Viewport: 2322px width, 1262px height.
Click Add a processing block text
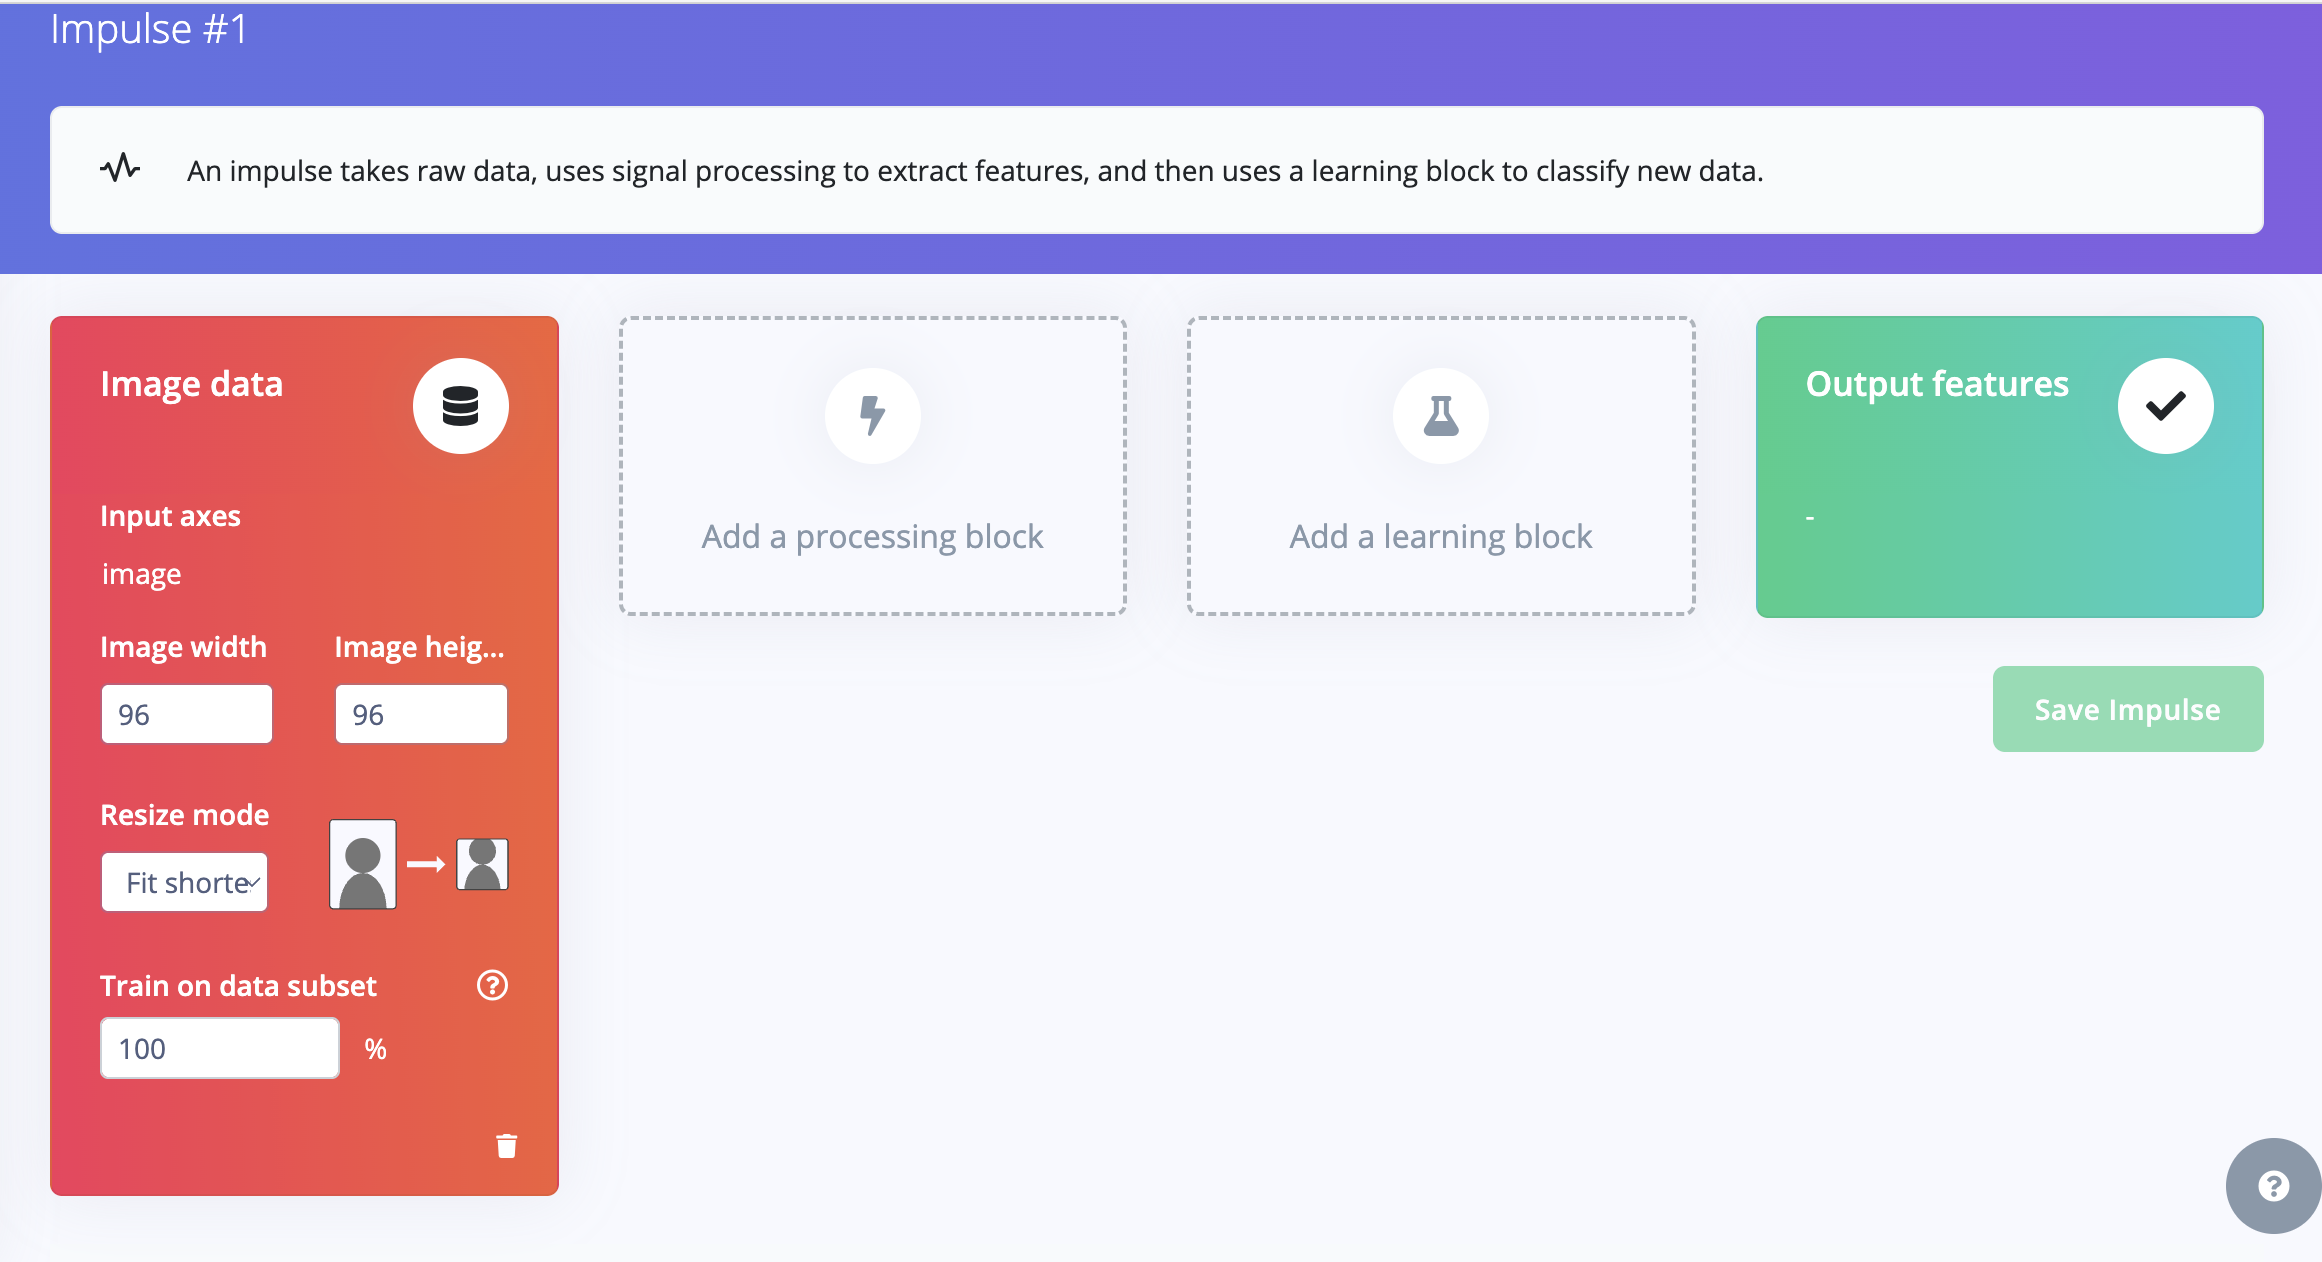(872, 537)
